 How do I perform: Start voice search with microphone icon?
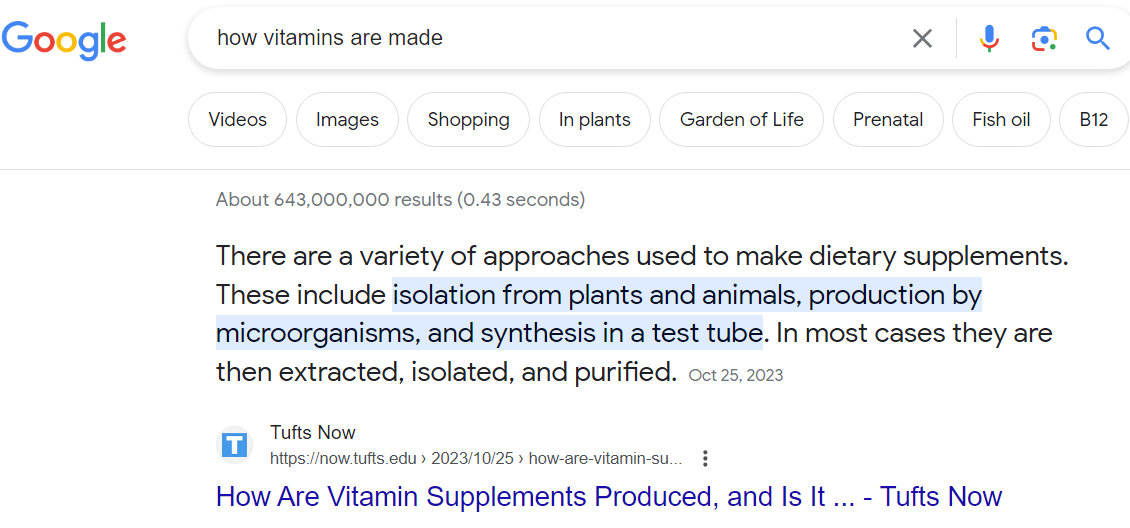pos(989,39)
